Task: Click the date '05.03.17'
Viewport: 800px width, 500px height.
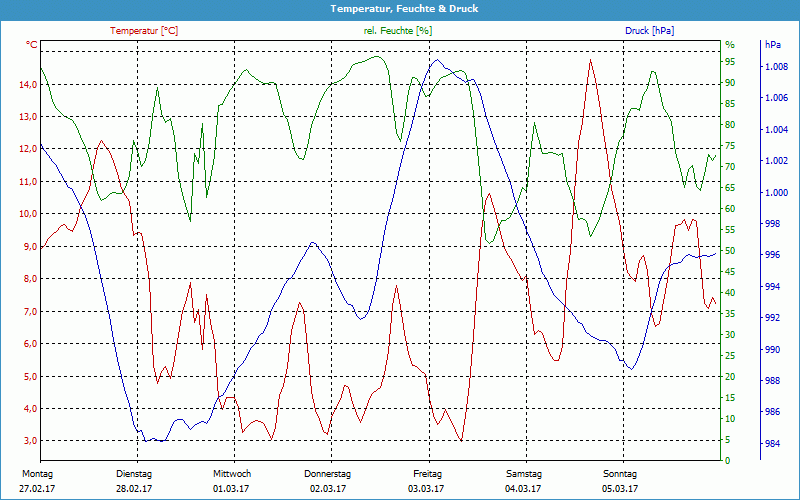Action: [x=620, y=489]
